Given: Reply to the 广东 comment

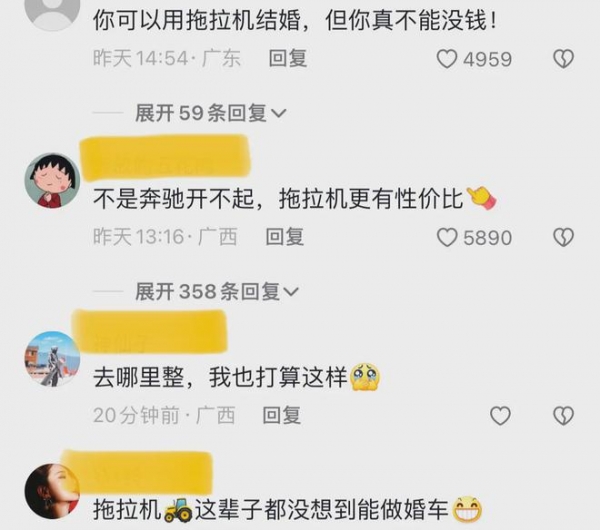Looking at the screenshot, I should click(x=288, y=59).
